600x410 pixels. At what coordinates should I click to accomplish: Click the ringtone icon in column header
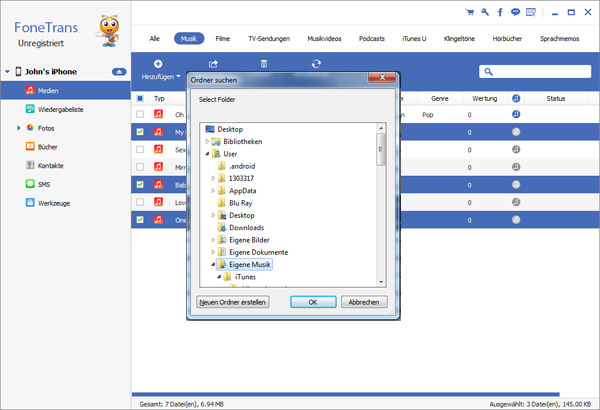click(516, 98)
